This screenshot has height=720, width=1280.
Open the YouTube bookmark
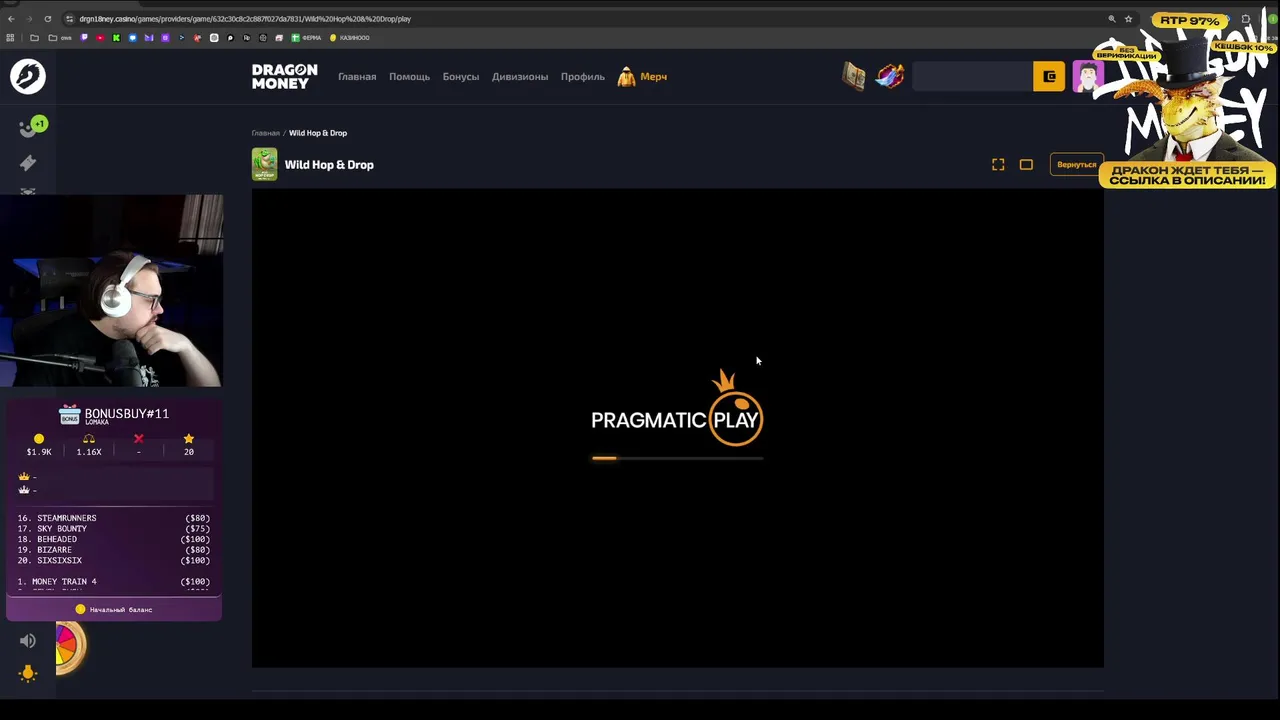[x=100, y=38]
